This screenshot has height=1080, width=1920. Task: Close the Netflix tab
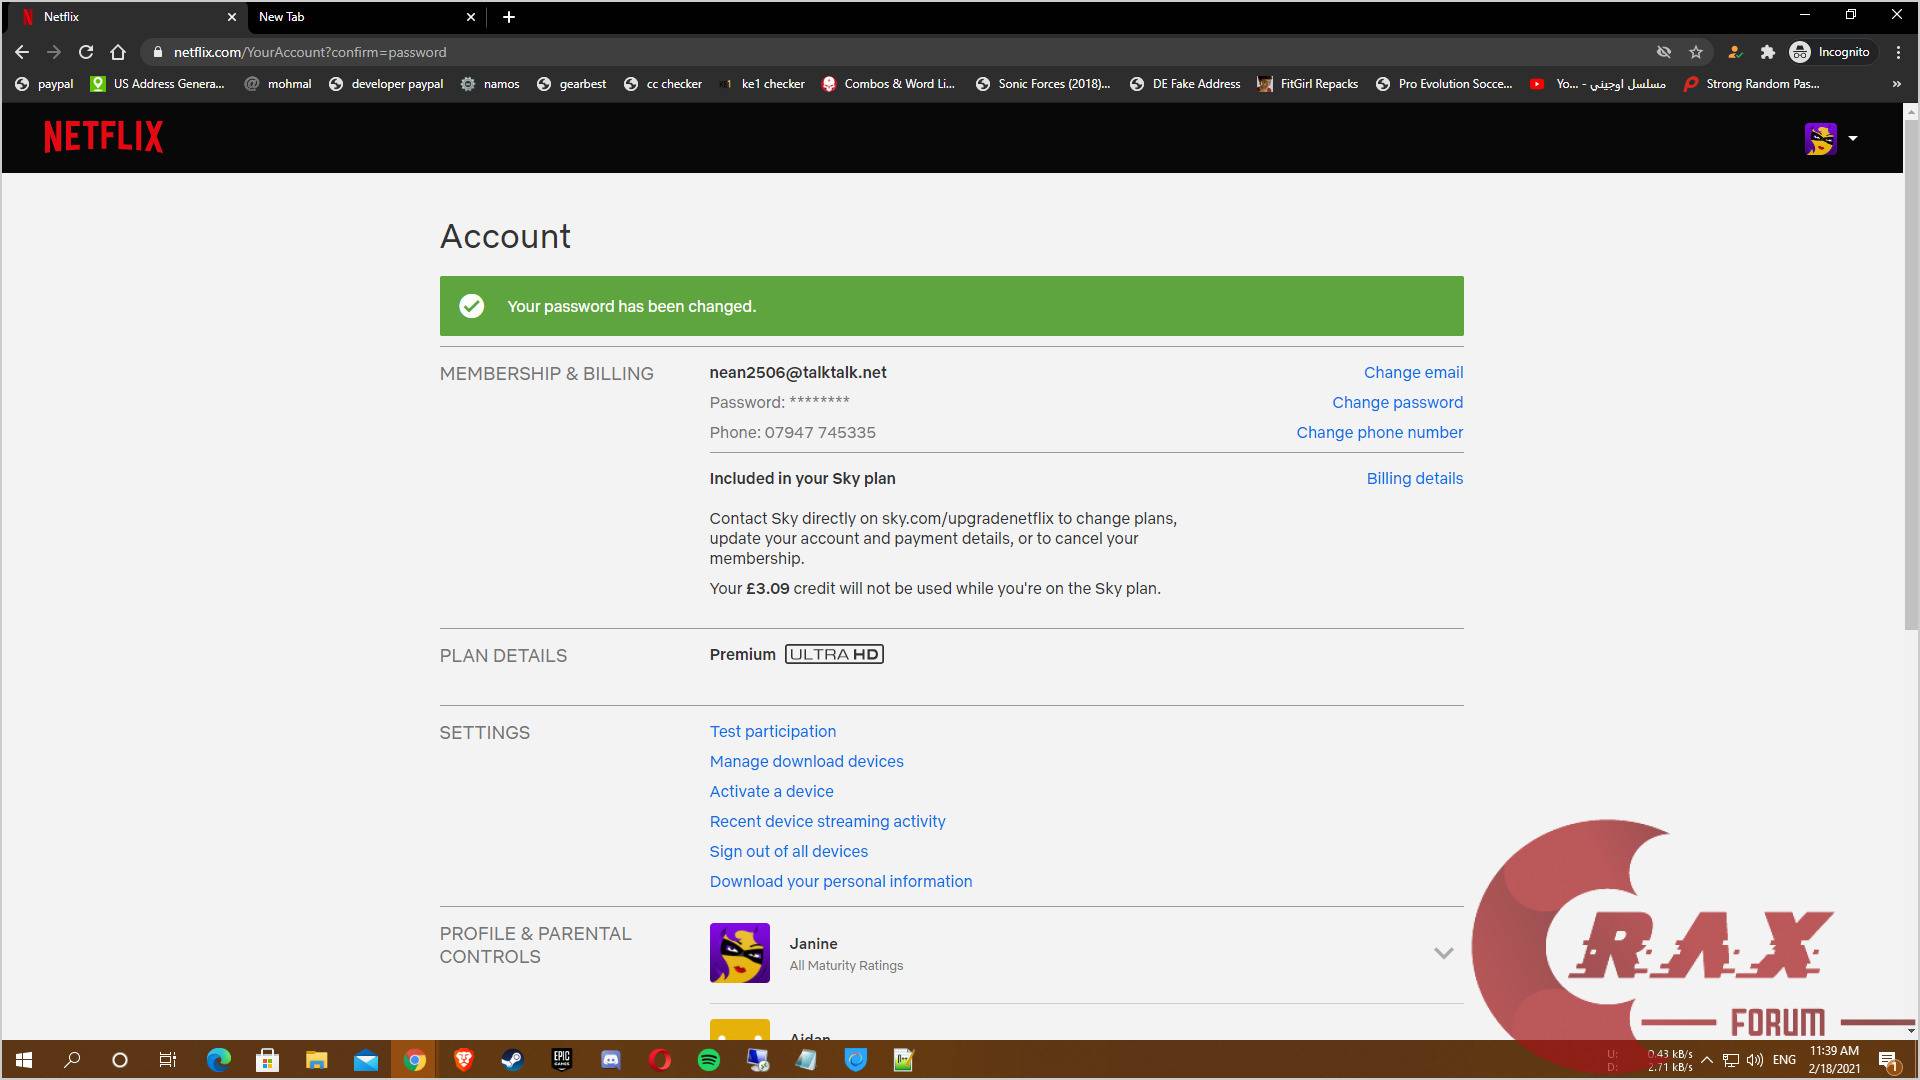coord(231,17)
